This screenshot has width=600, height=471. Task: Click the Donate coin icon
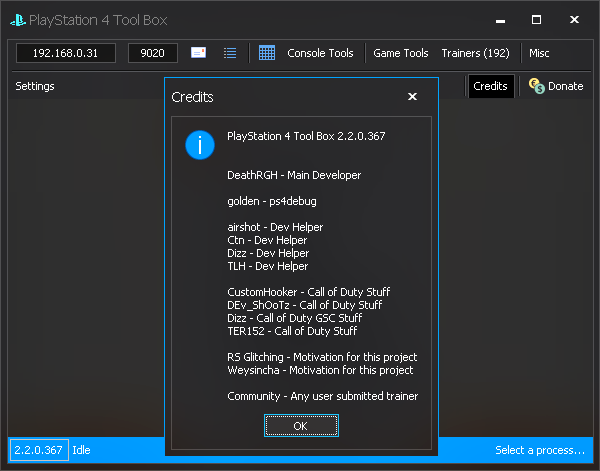tap(535, 86)
